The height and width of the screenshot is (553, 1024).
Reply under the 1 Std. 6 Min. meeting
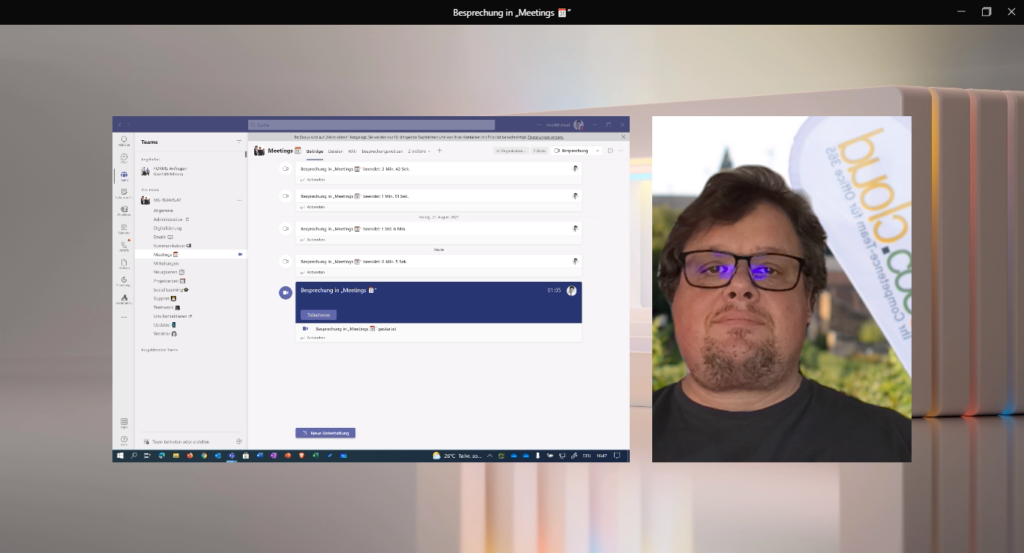coord(313,240)
